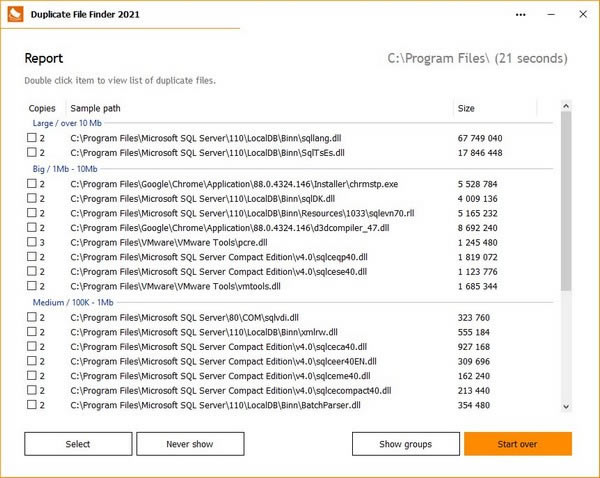Tick the checkbox for chrmstp.exe
This screenshot has height=478, width=600.
click(32, 183)
